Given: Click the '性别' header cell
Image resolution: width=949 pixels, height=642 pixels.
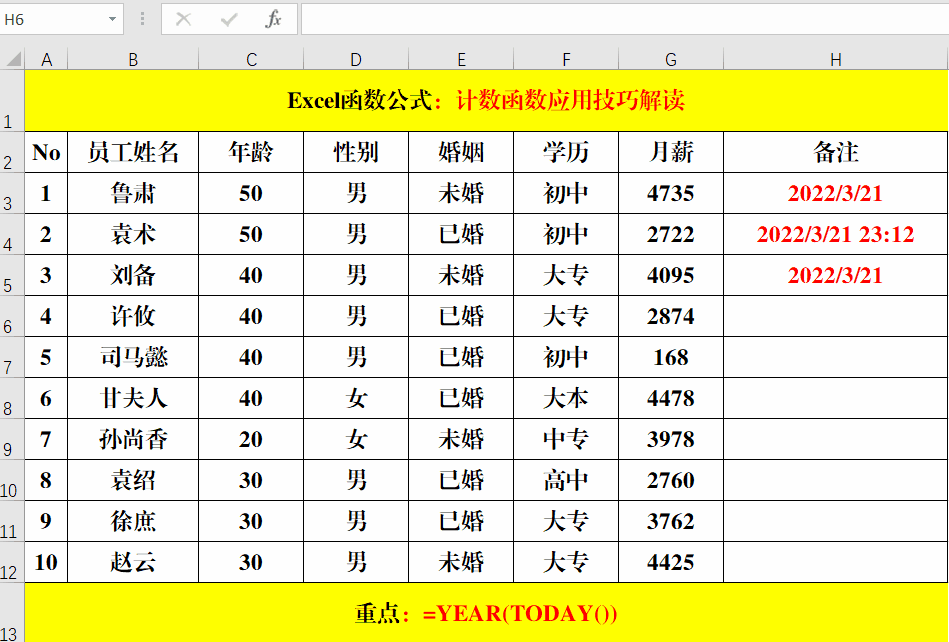Looking at the screenshot, I should click(x=356, y=152).
